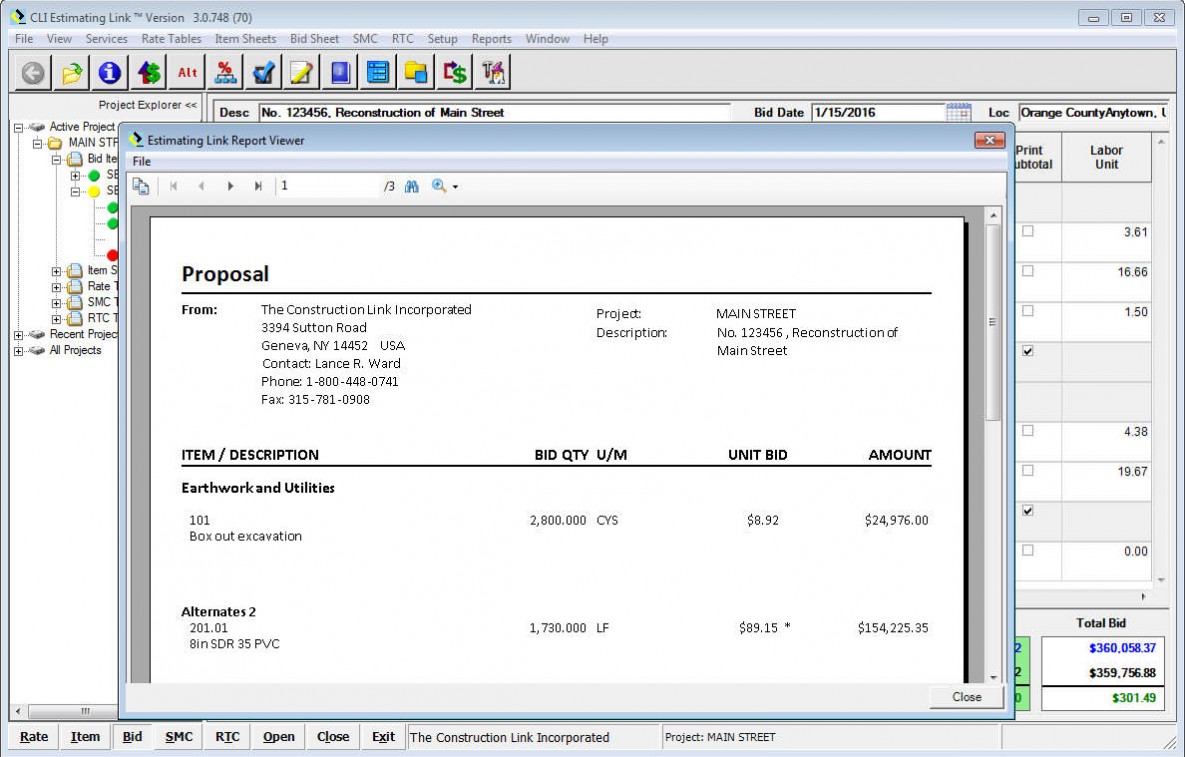Screen dimensions: 1185x757
Task: Click the magnifier zoom icon in Report Viewer
Action: [x=438, y=186]
